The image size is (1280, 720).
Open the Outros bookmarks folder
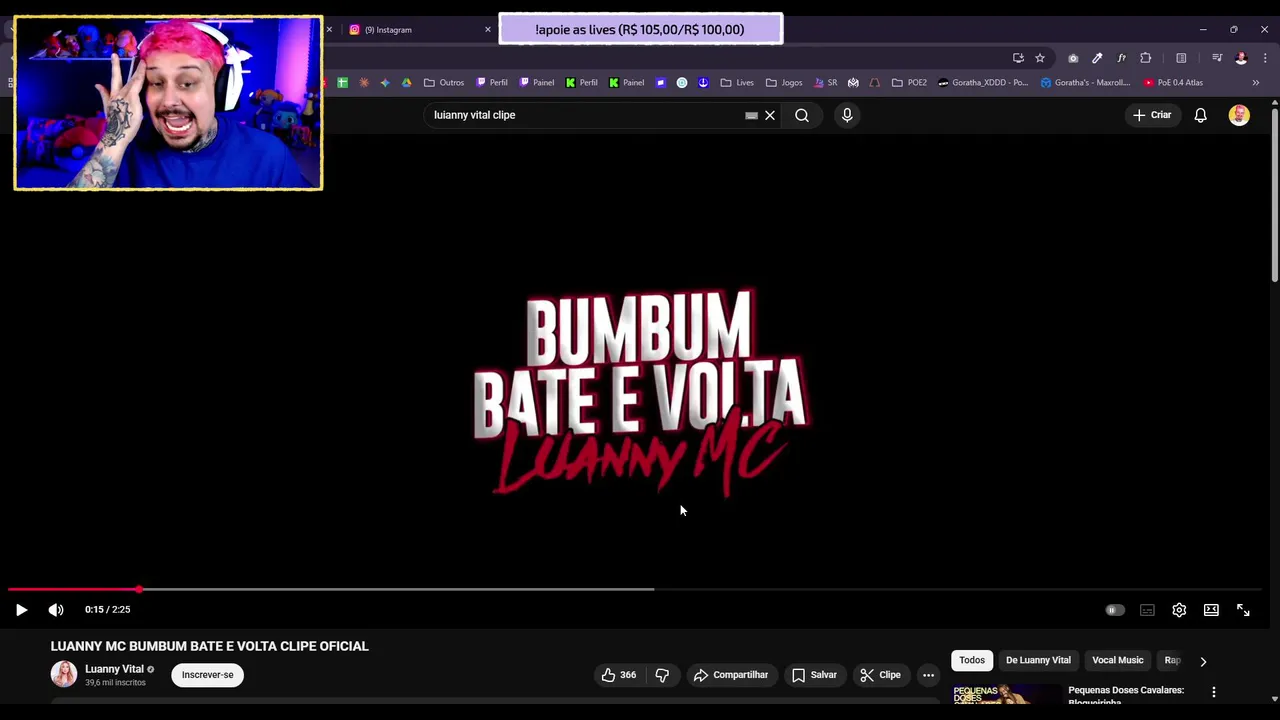pyautogui.click(x=444, y=83)
